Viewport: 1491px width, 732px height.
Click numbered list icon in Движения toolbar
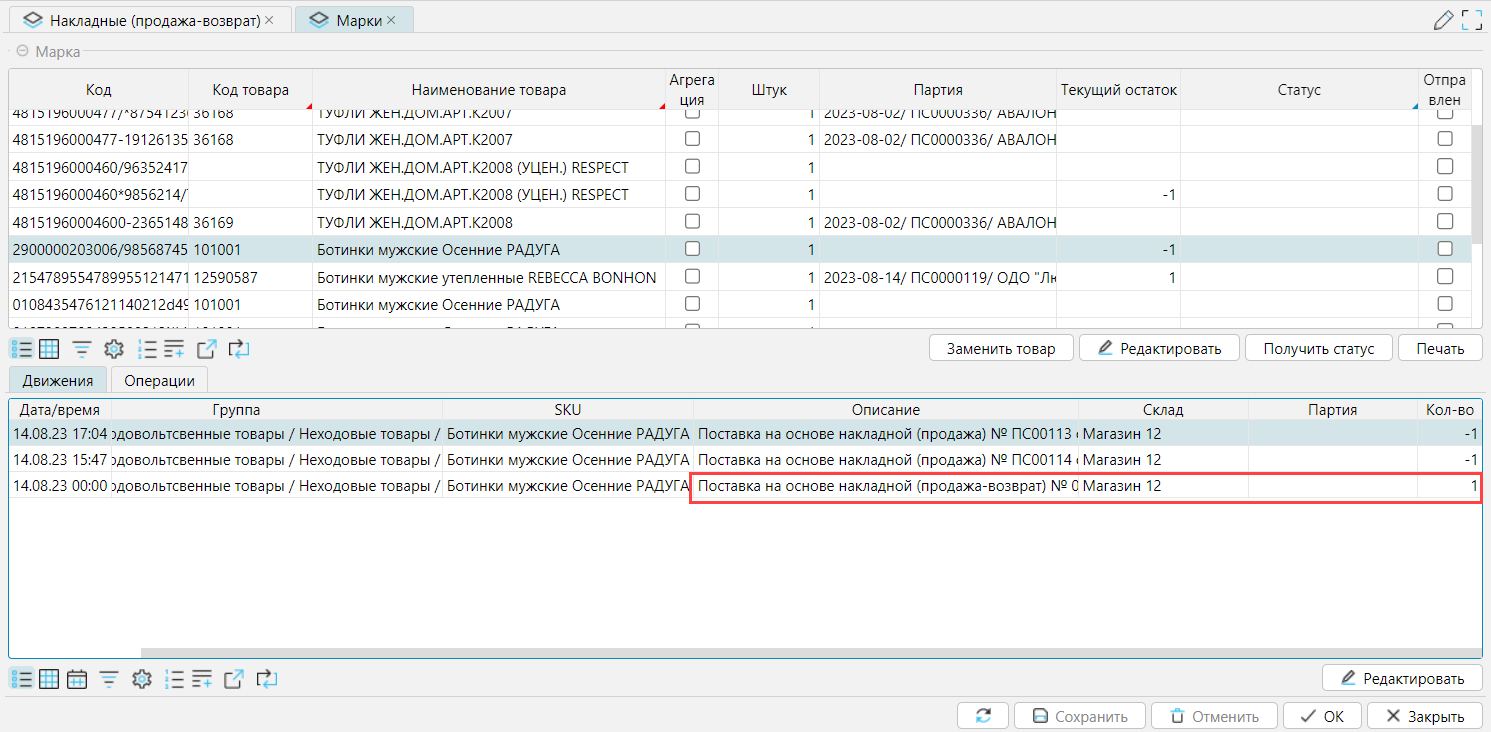tap(174, 679)
